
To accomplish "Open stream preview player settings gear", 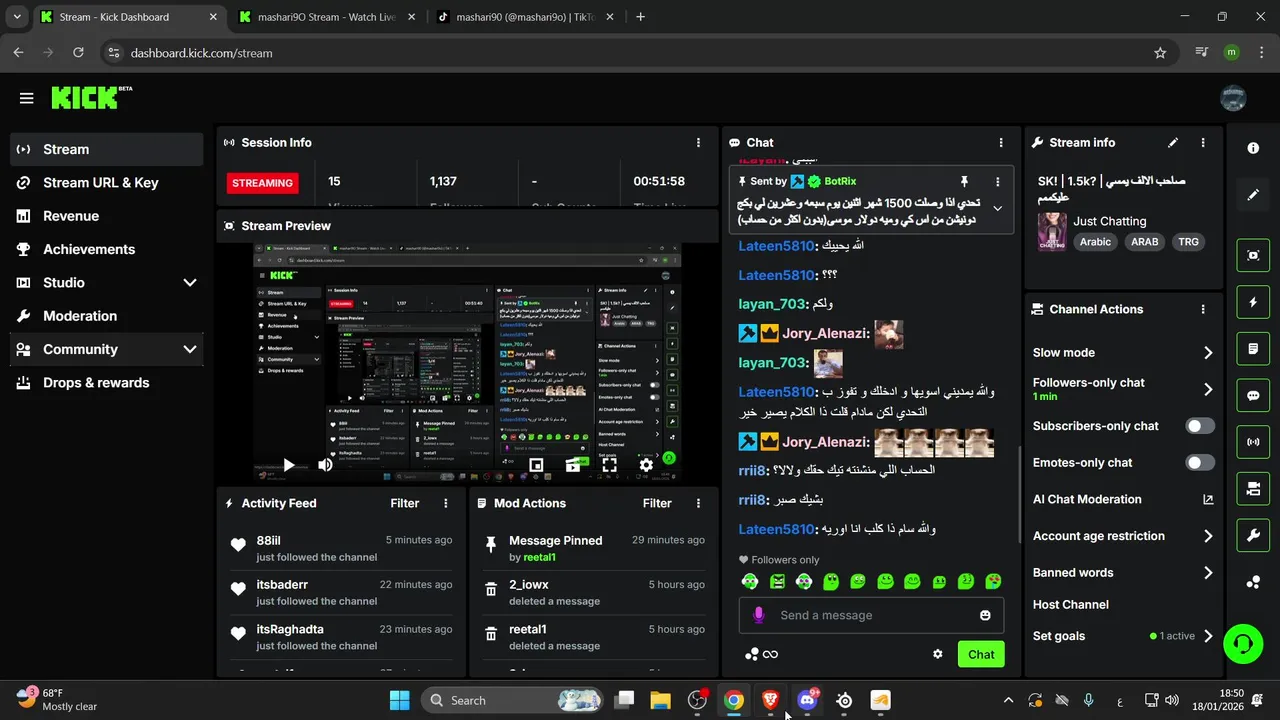I will point(646,465).
